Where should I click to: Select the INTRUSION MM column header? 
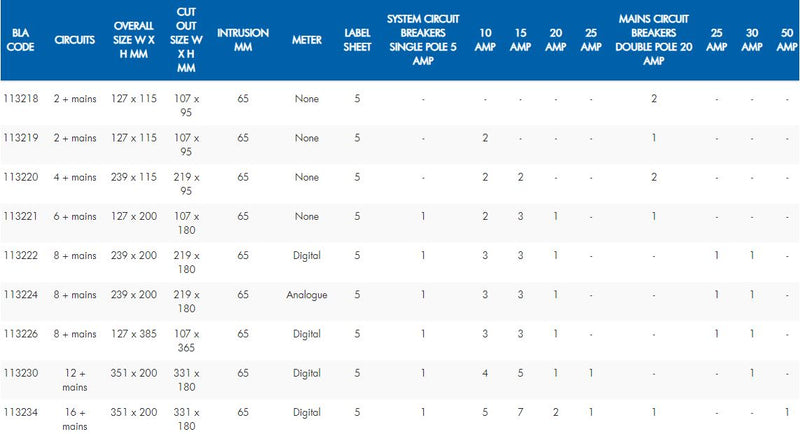[x=243, y=40]
